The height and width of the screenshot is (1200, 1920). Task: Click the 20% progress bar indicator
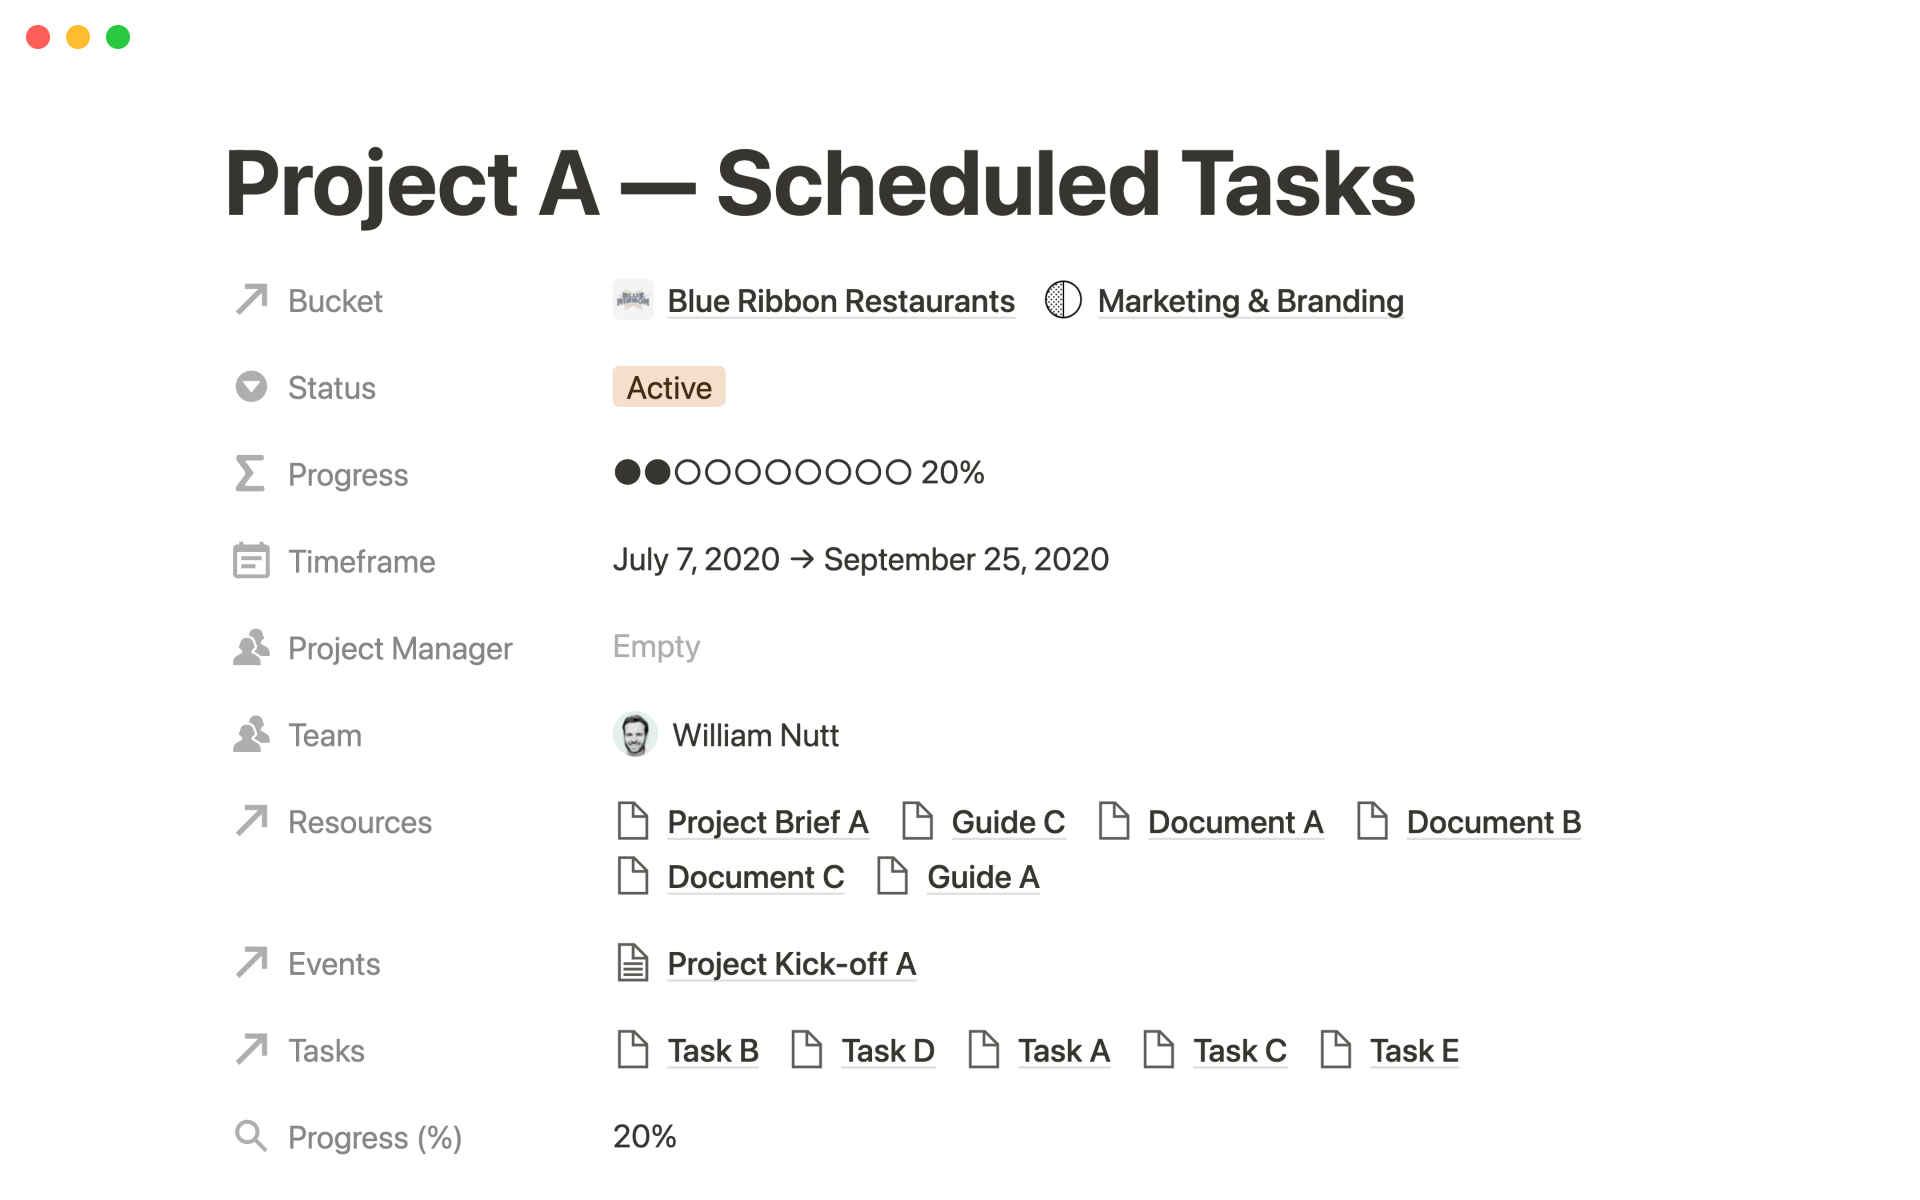(x=950, y=471)
